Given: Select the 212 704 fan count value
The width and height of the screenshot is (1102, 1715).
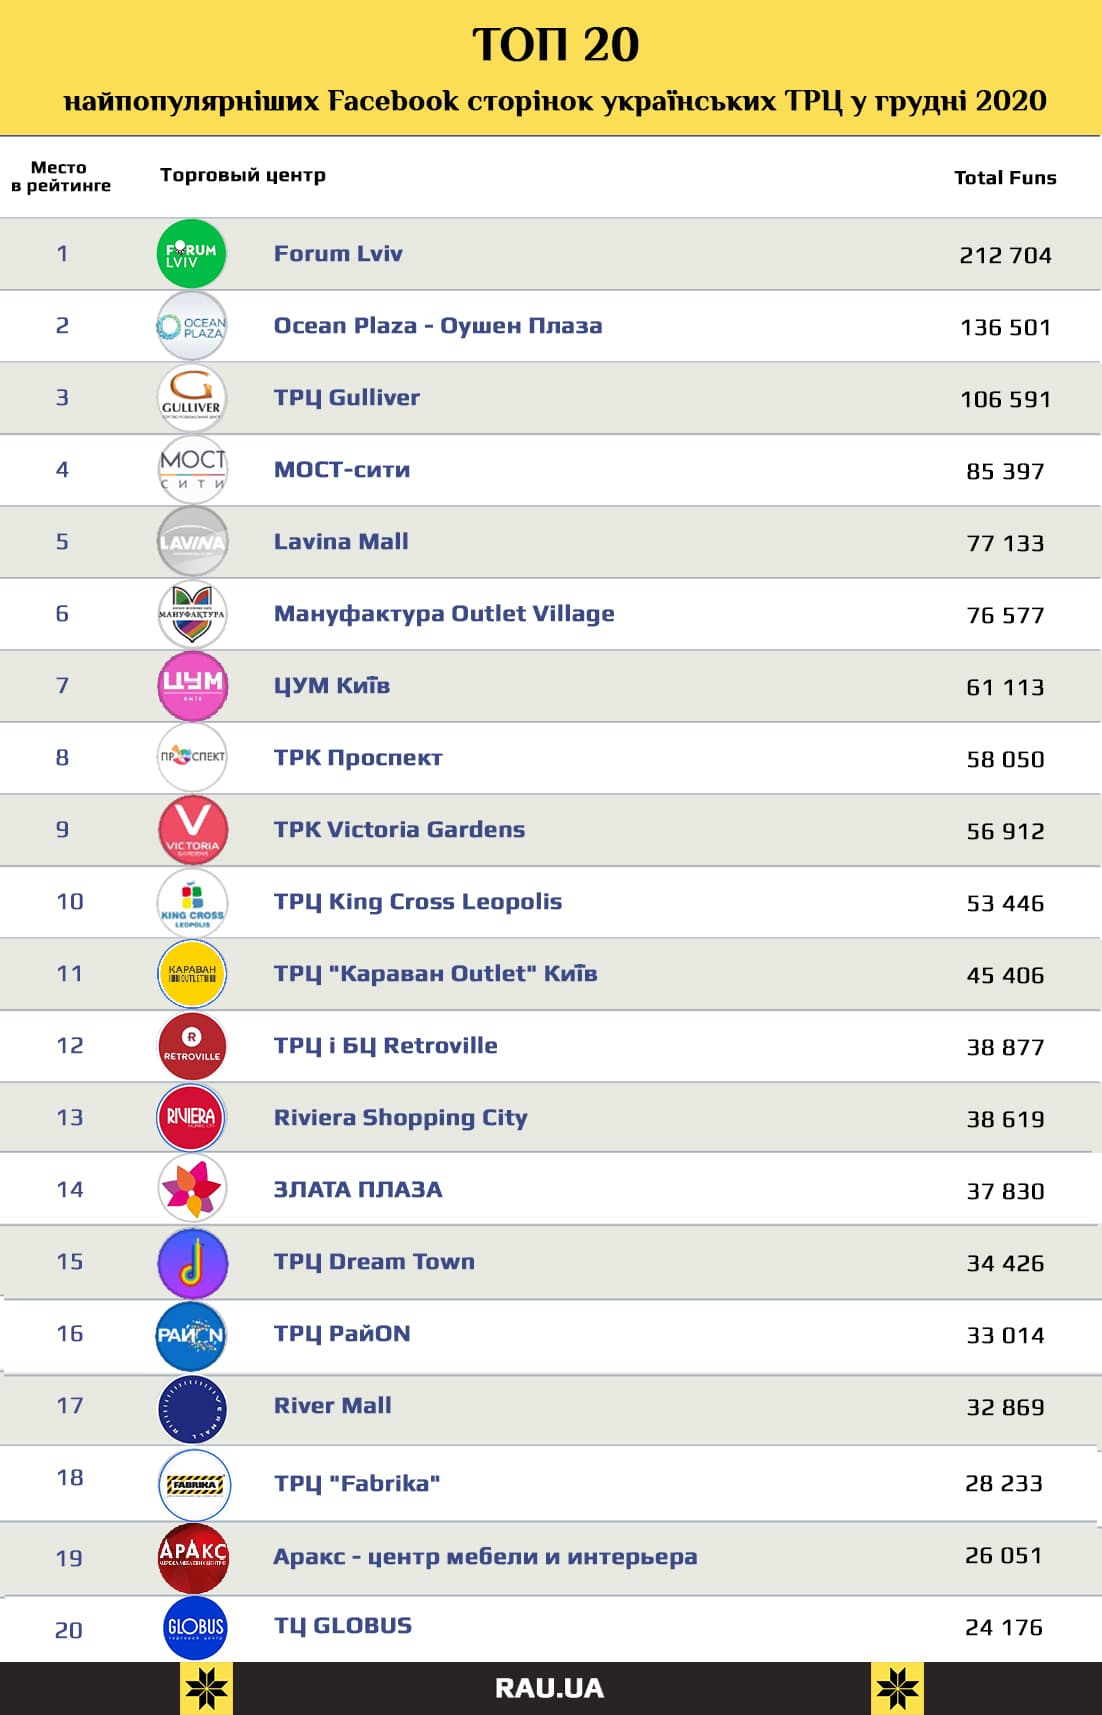Looking at the screenshot, I should click(x=1005, y=256).
